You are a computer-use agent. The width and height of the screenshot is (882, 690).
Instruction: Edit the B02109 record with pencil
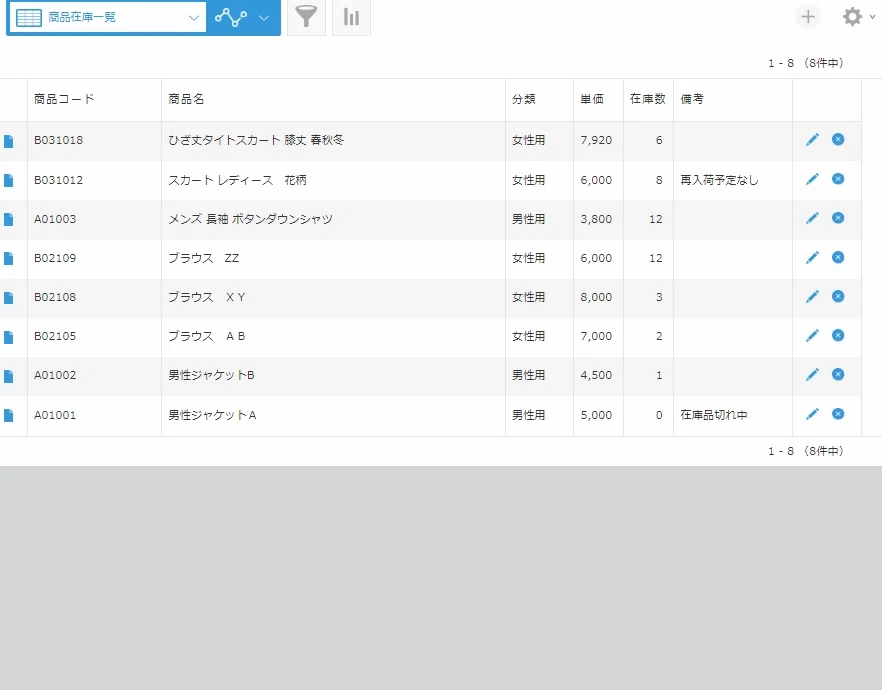[812, 257]
